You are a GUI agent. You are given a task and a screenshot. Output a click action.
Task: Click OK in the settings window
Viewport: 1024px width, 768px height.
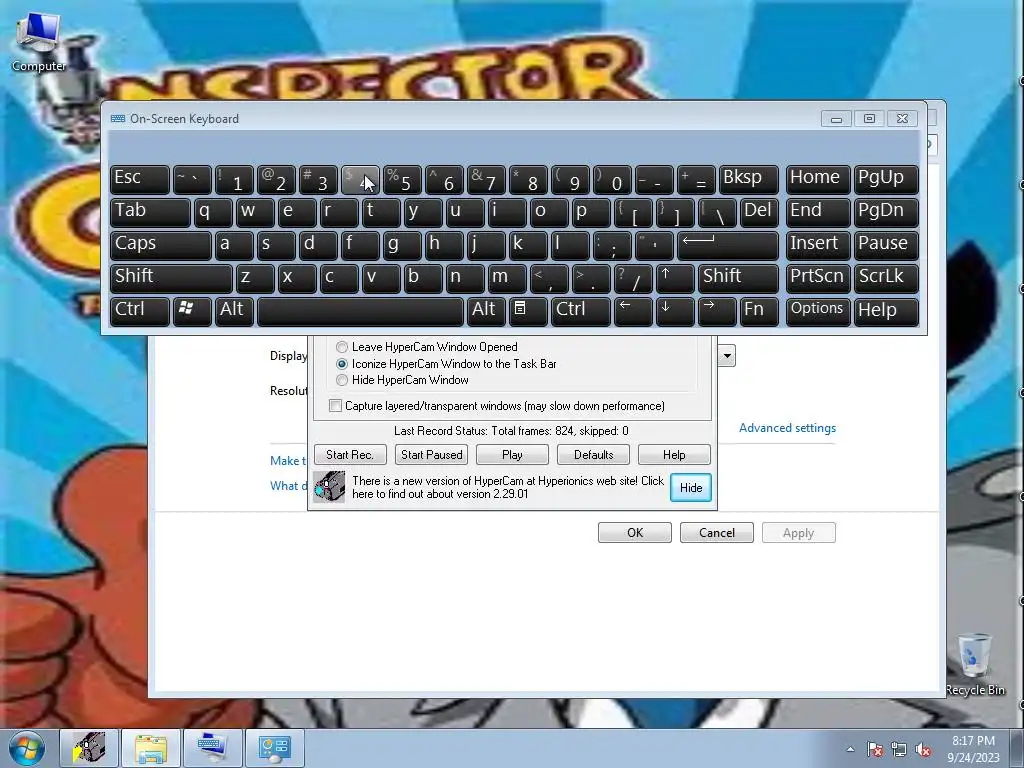(x=635, y=533)
